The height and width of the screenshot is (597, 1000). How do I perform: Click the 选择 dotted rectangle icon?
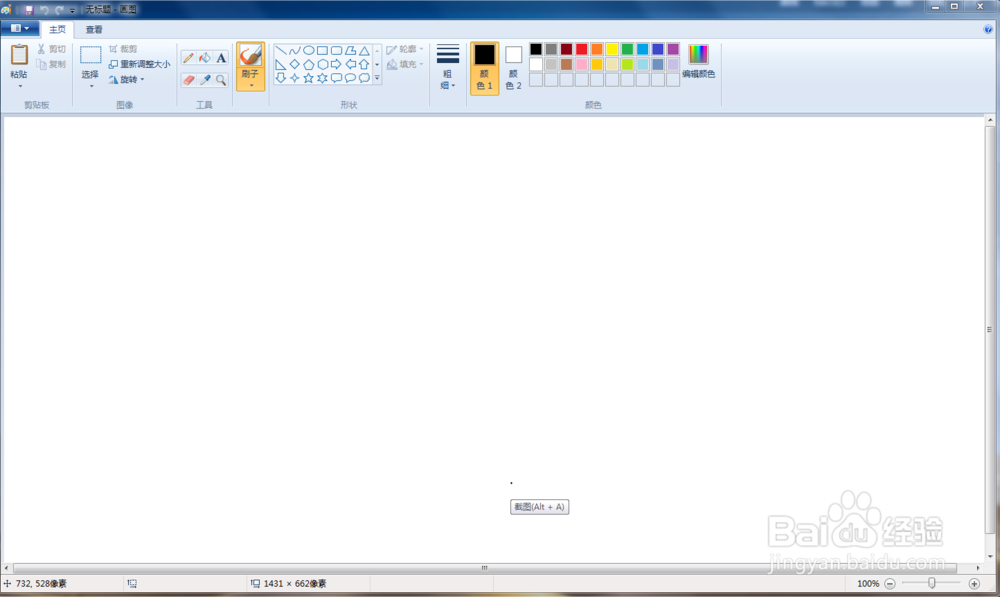coord(90,55)
